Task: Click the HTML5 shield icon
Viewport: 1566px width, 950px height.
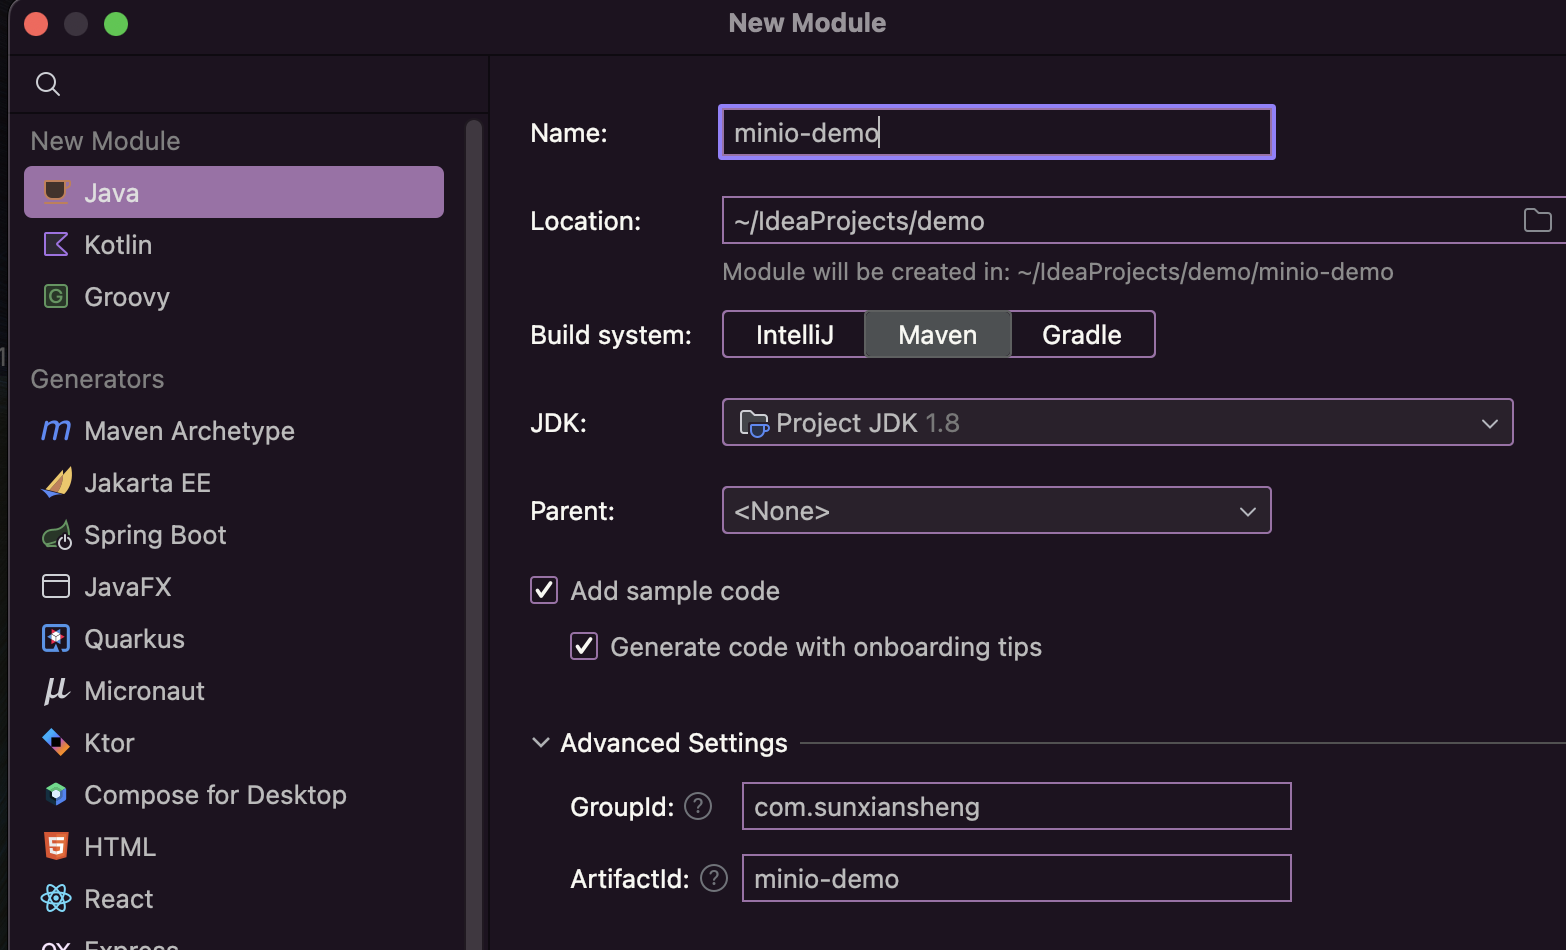Action: (x=56, y=846)
